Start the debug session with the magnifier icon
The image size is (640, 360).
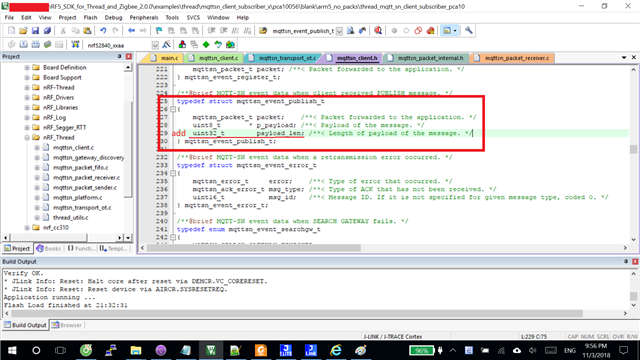click(x=378, y=31)
